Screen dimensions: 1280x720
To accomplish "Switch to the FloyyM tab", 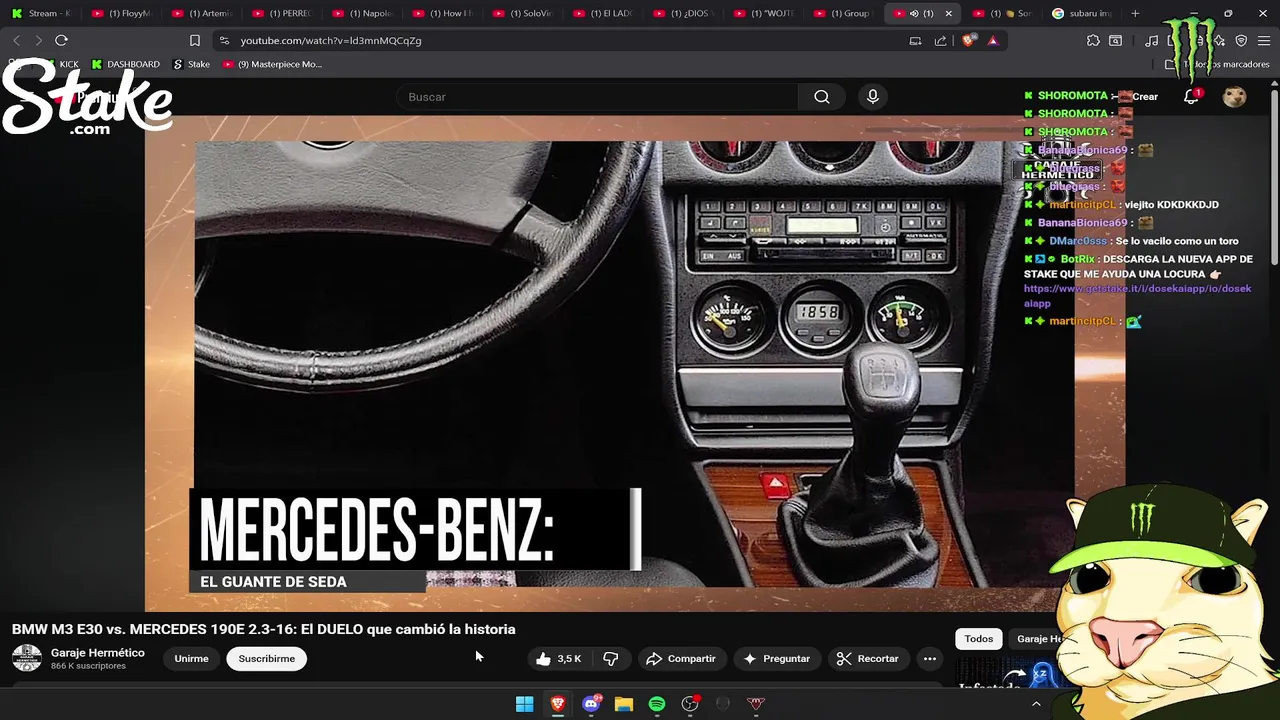I will [x=121, y=13].
